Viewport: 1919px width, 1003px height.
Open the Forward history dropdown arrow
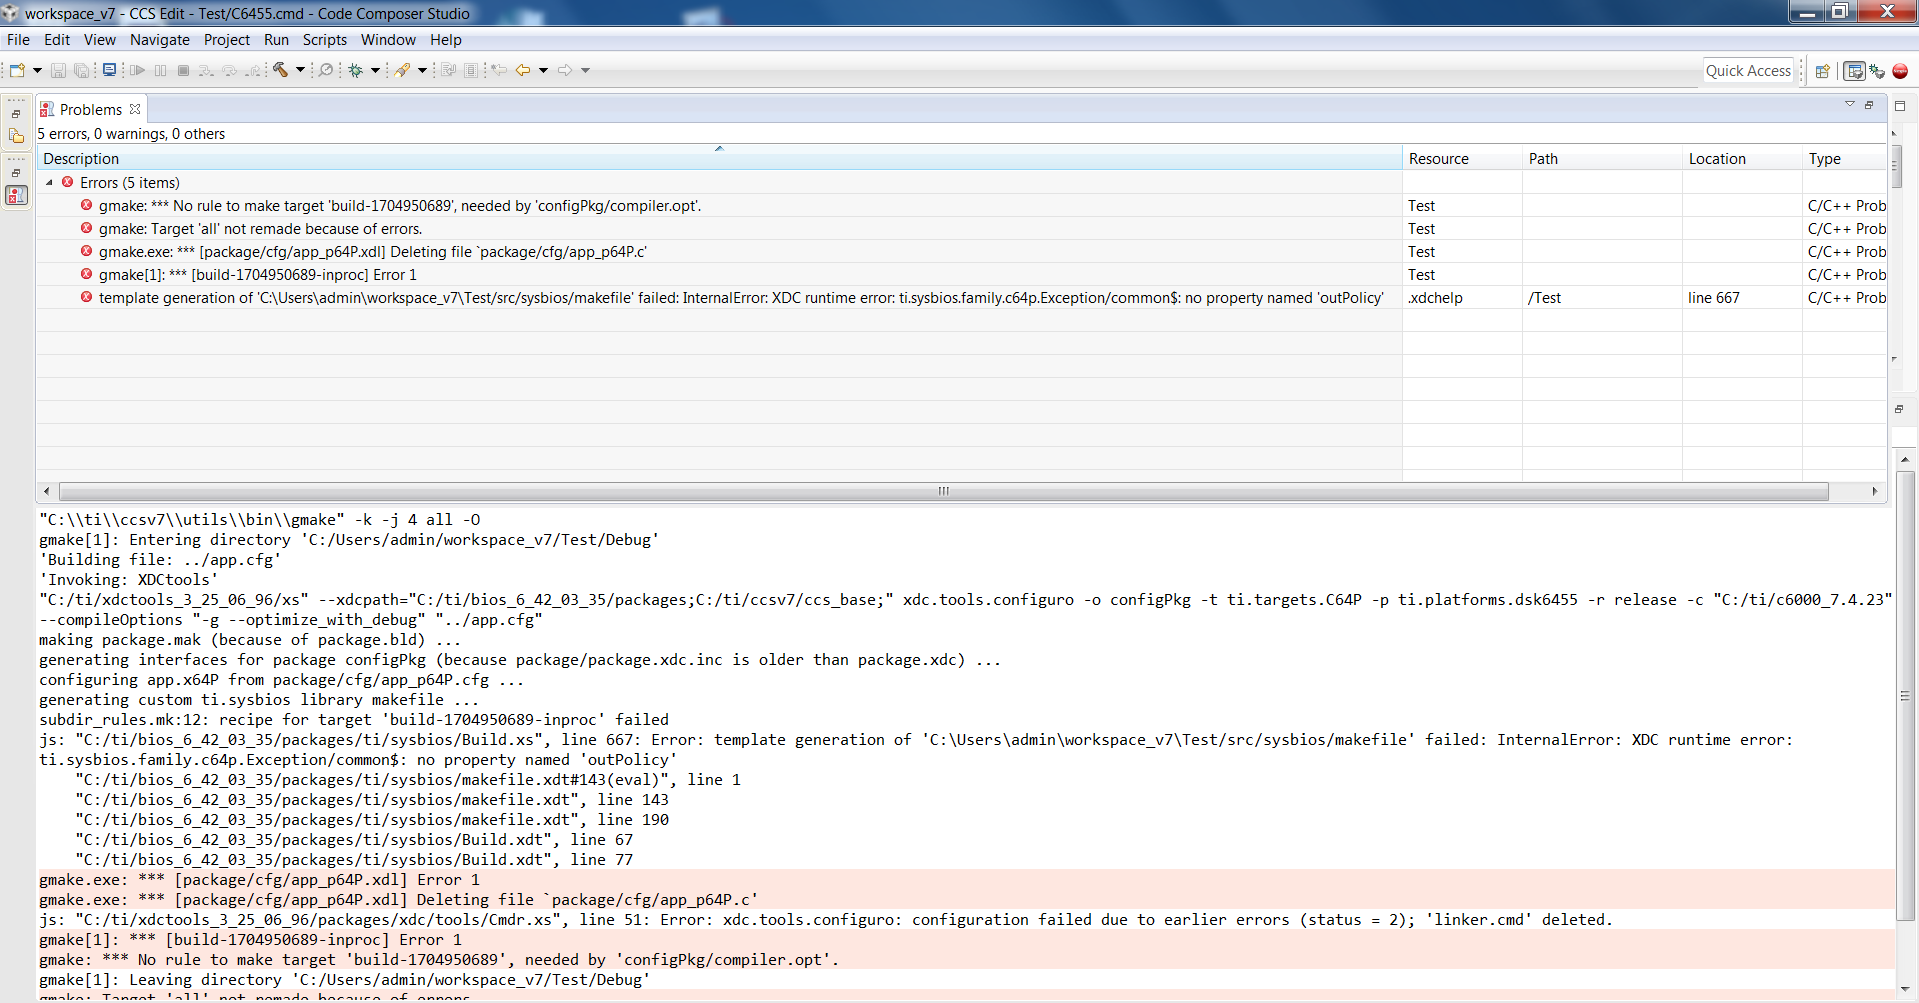coord(586,70)
